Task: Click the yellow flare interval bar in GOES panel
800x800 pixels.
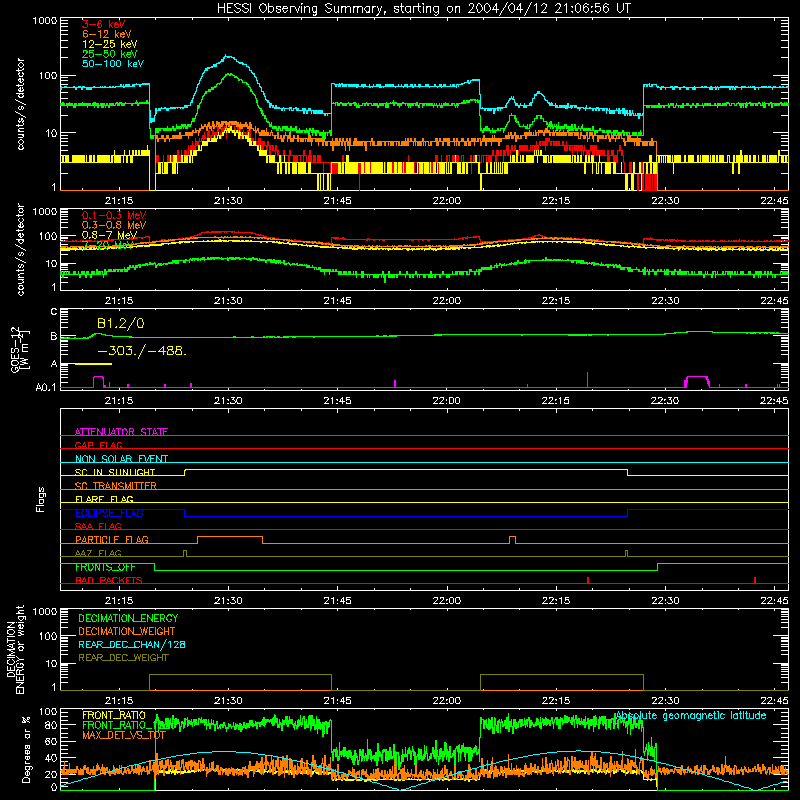Action: click(x=93, y=364)
